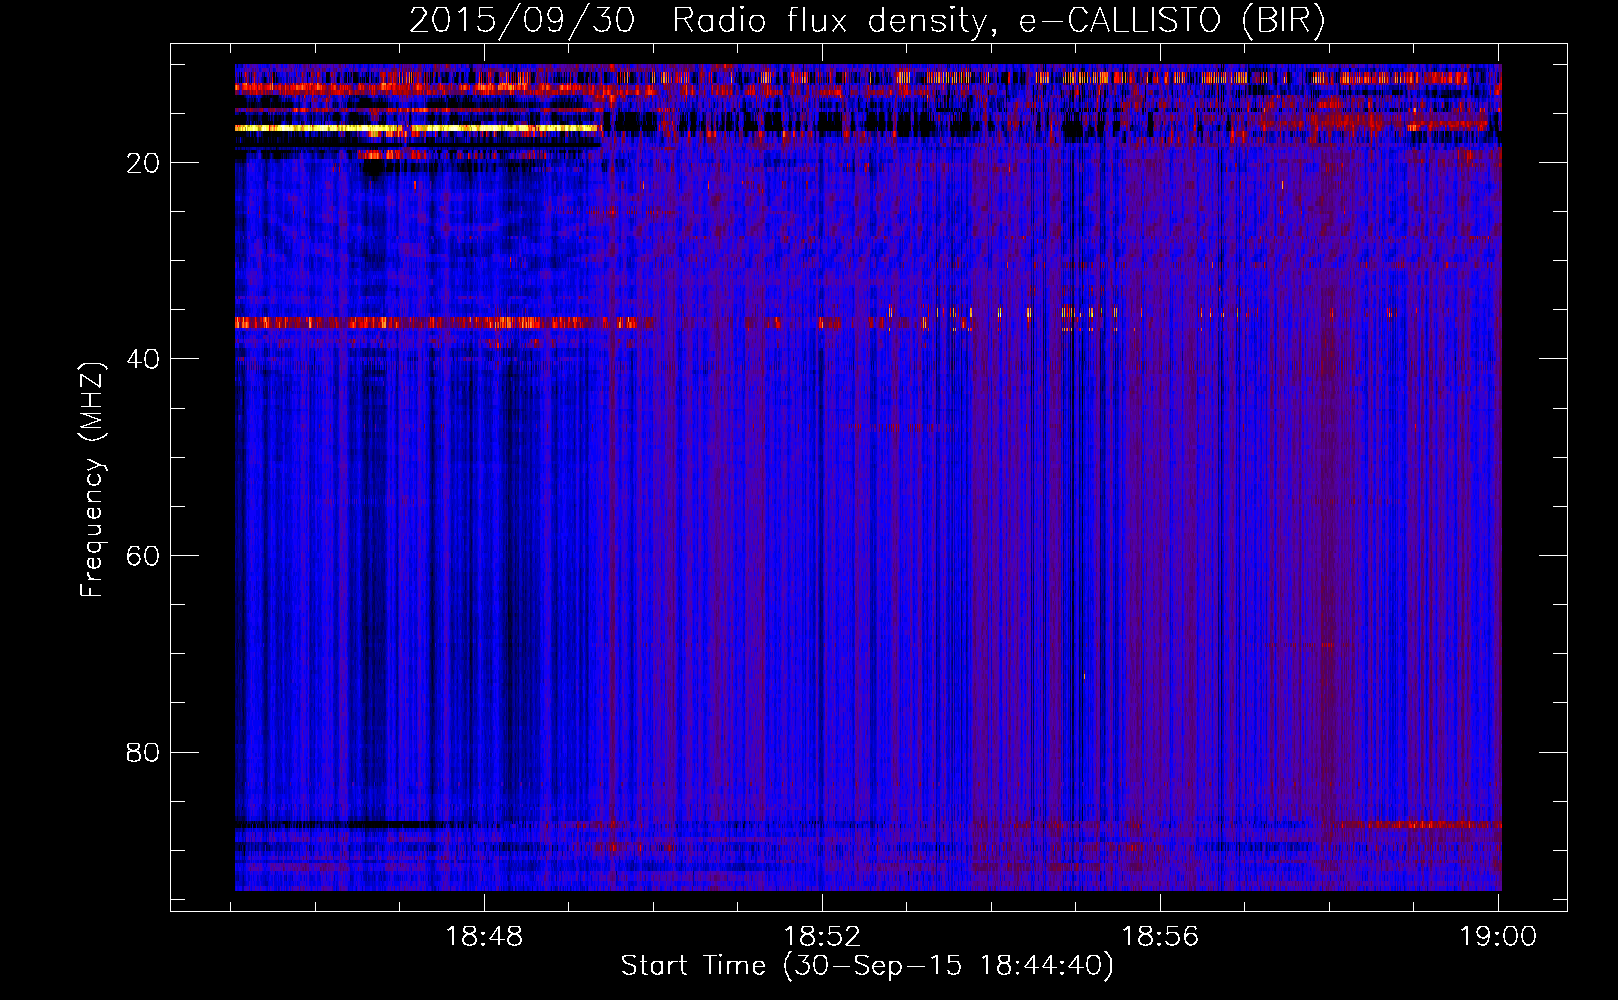
Task: Click the 40 MHz frequency tick label
Action: (x=143, y=359)
